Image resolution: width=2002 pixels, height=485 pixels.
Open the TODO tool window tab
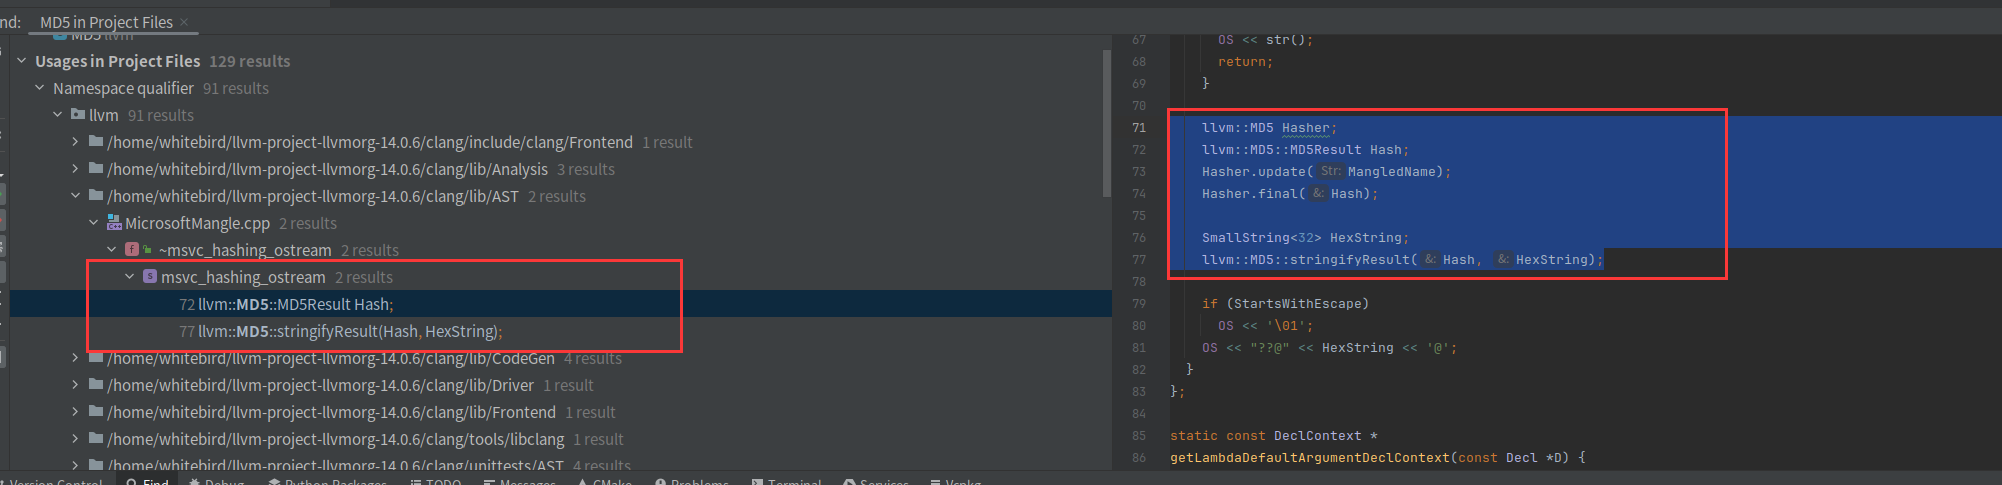(435, 481)
